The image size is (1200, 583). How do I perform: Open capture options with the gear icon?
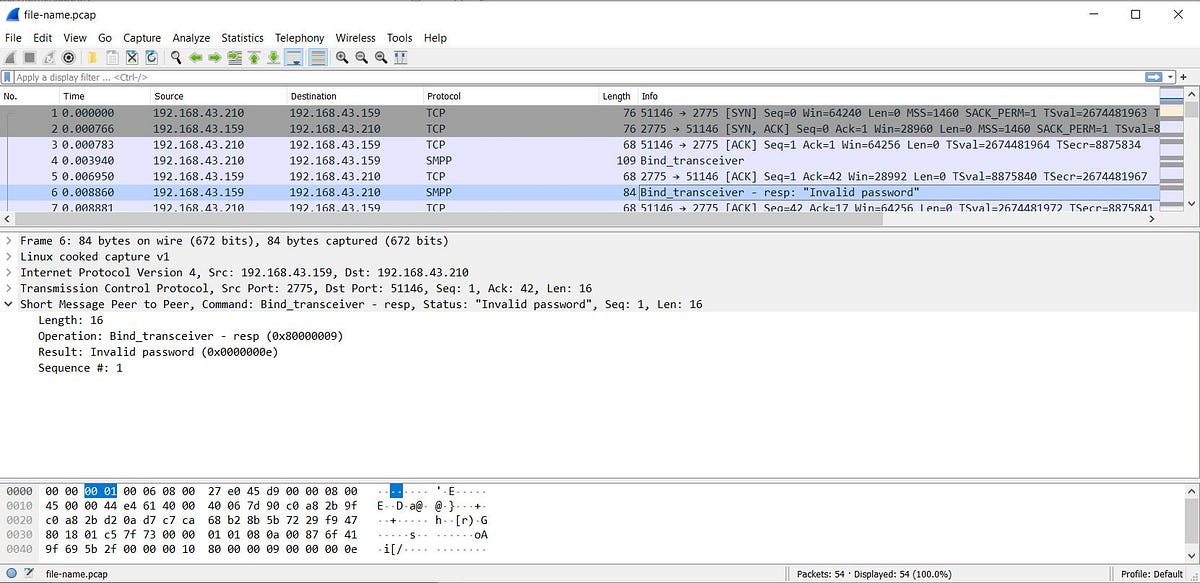point(67,57)
